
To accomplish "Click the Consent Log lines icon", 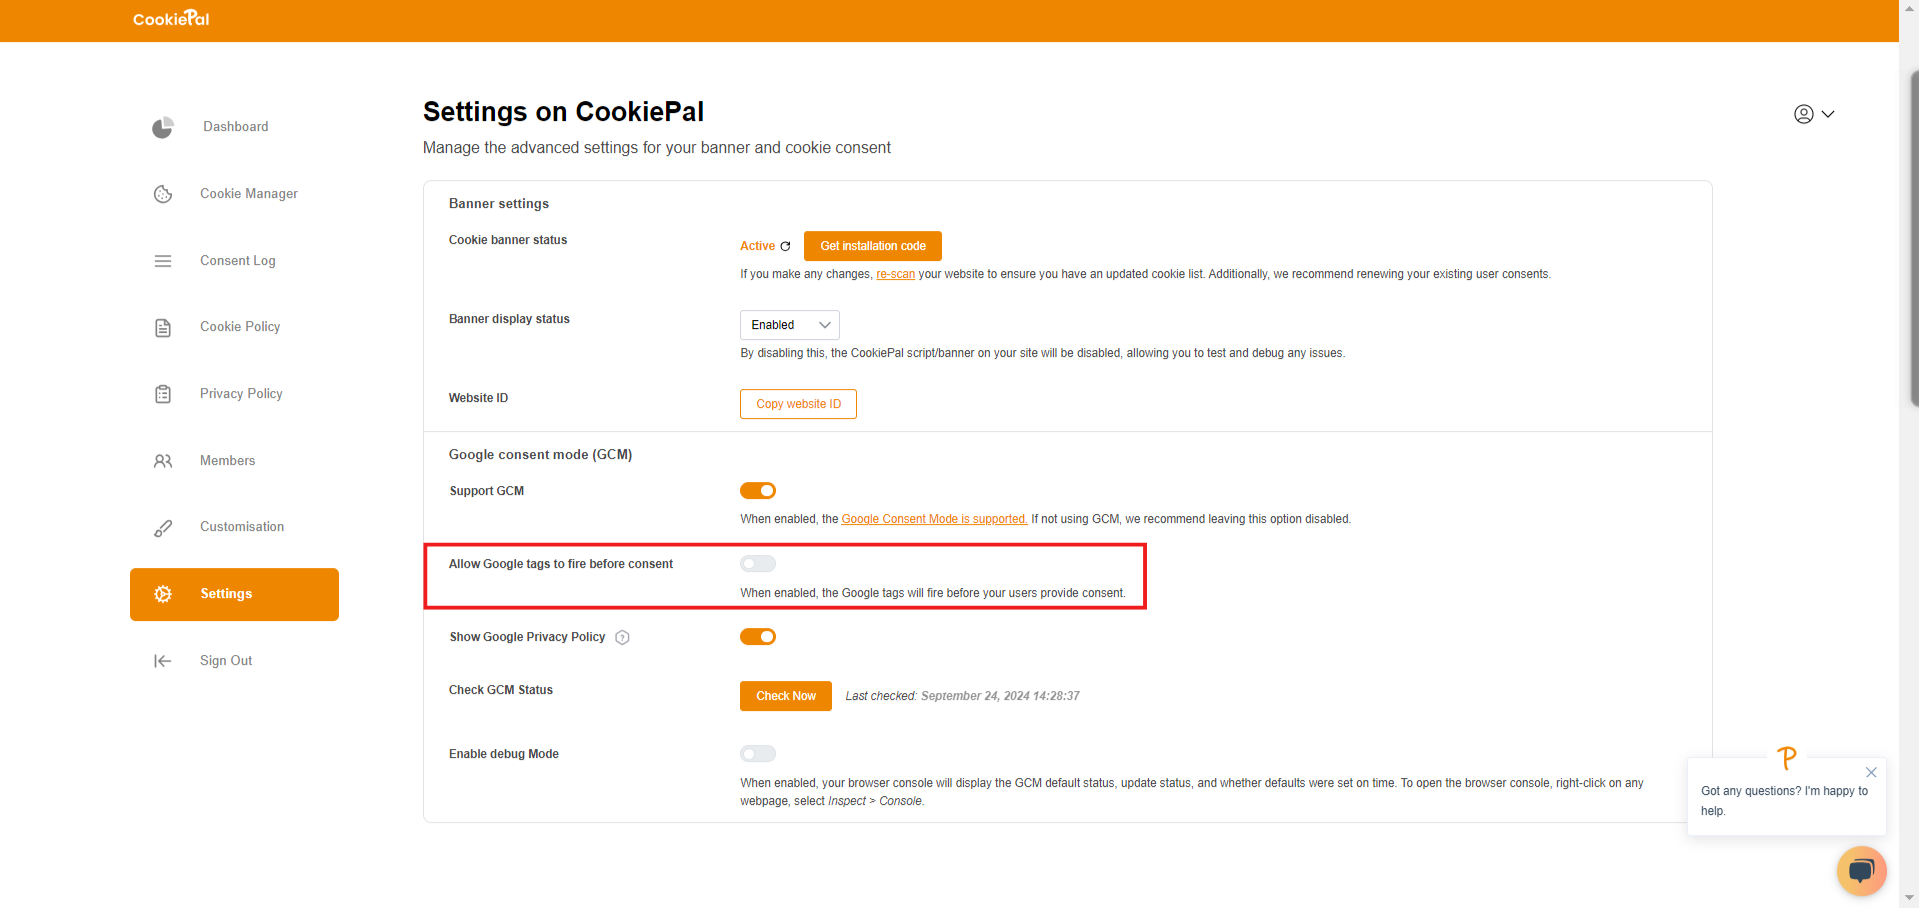I will point(163,261).
